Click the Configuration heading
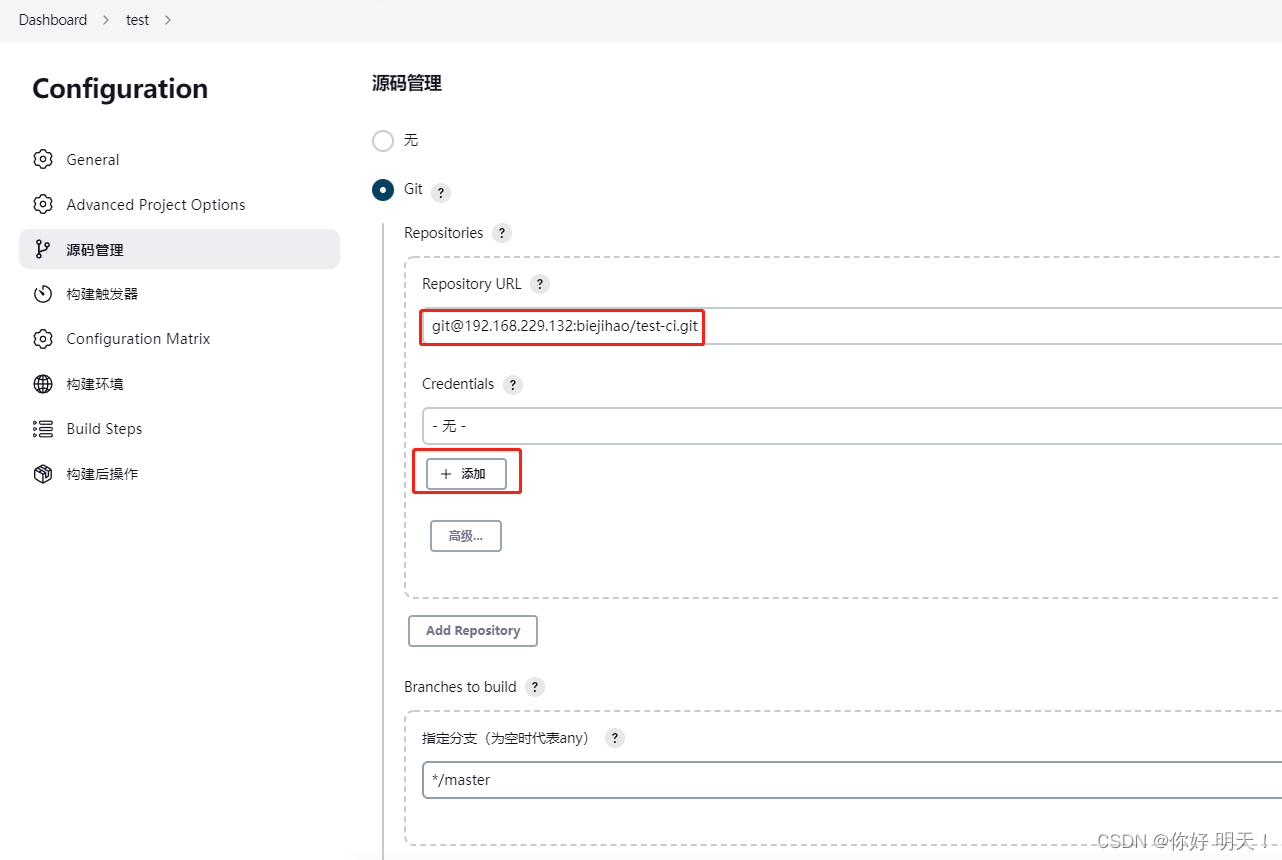The image size is (1282, 860). tap(120, 89)
